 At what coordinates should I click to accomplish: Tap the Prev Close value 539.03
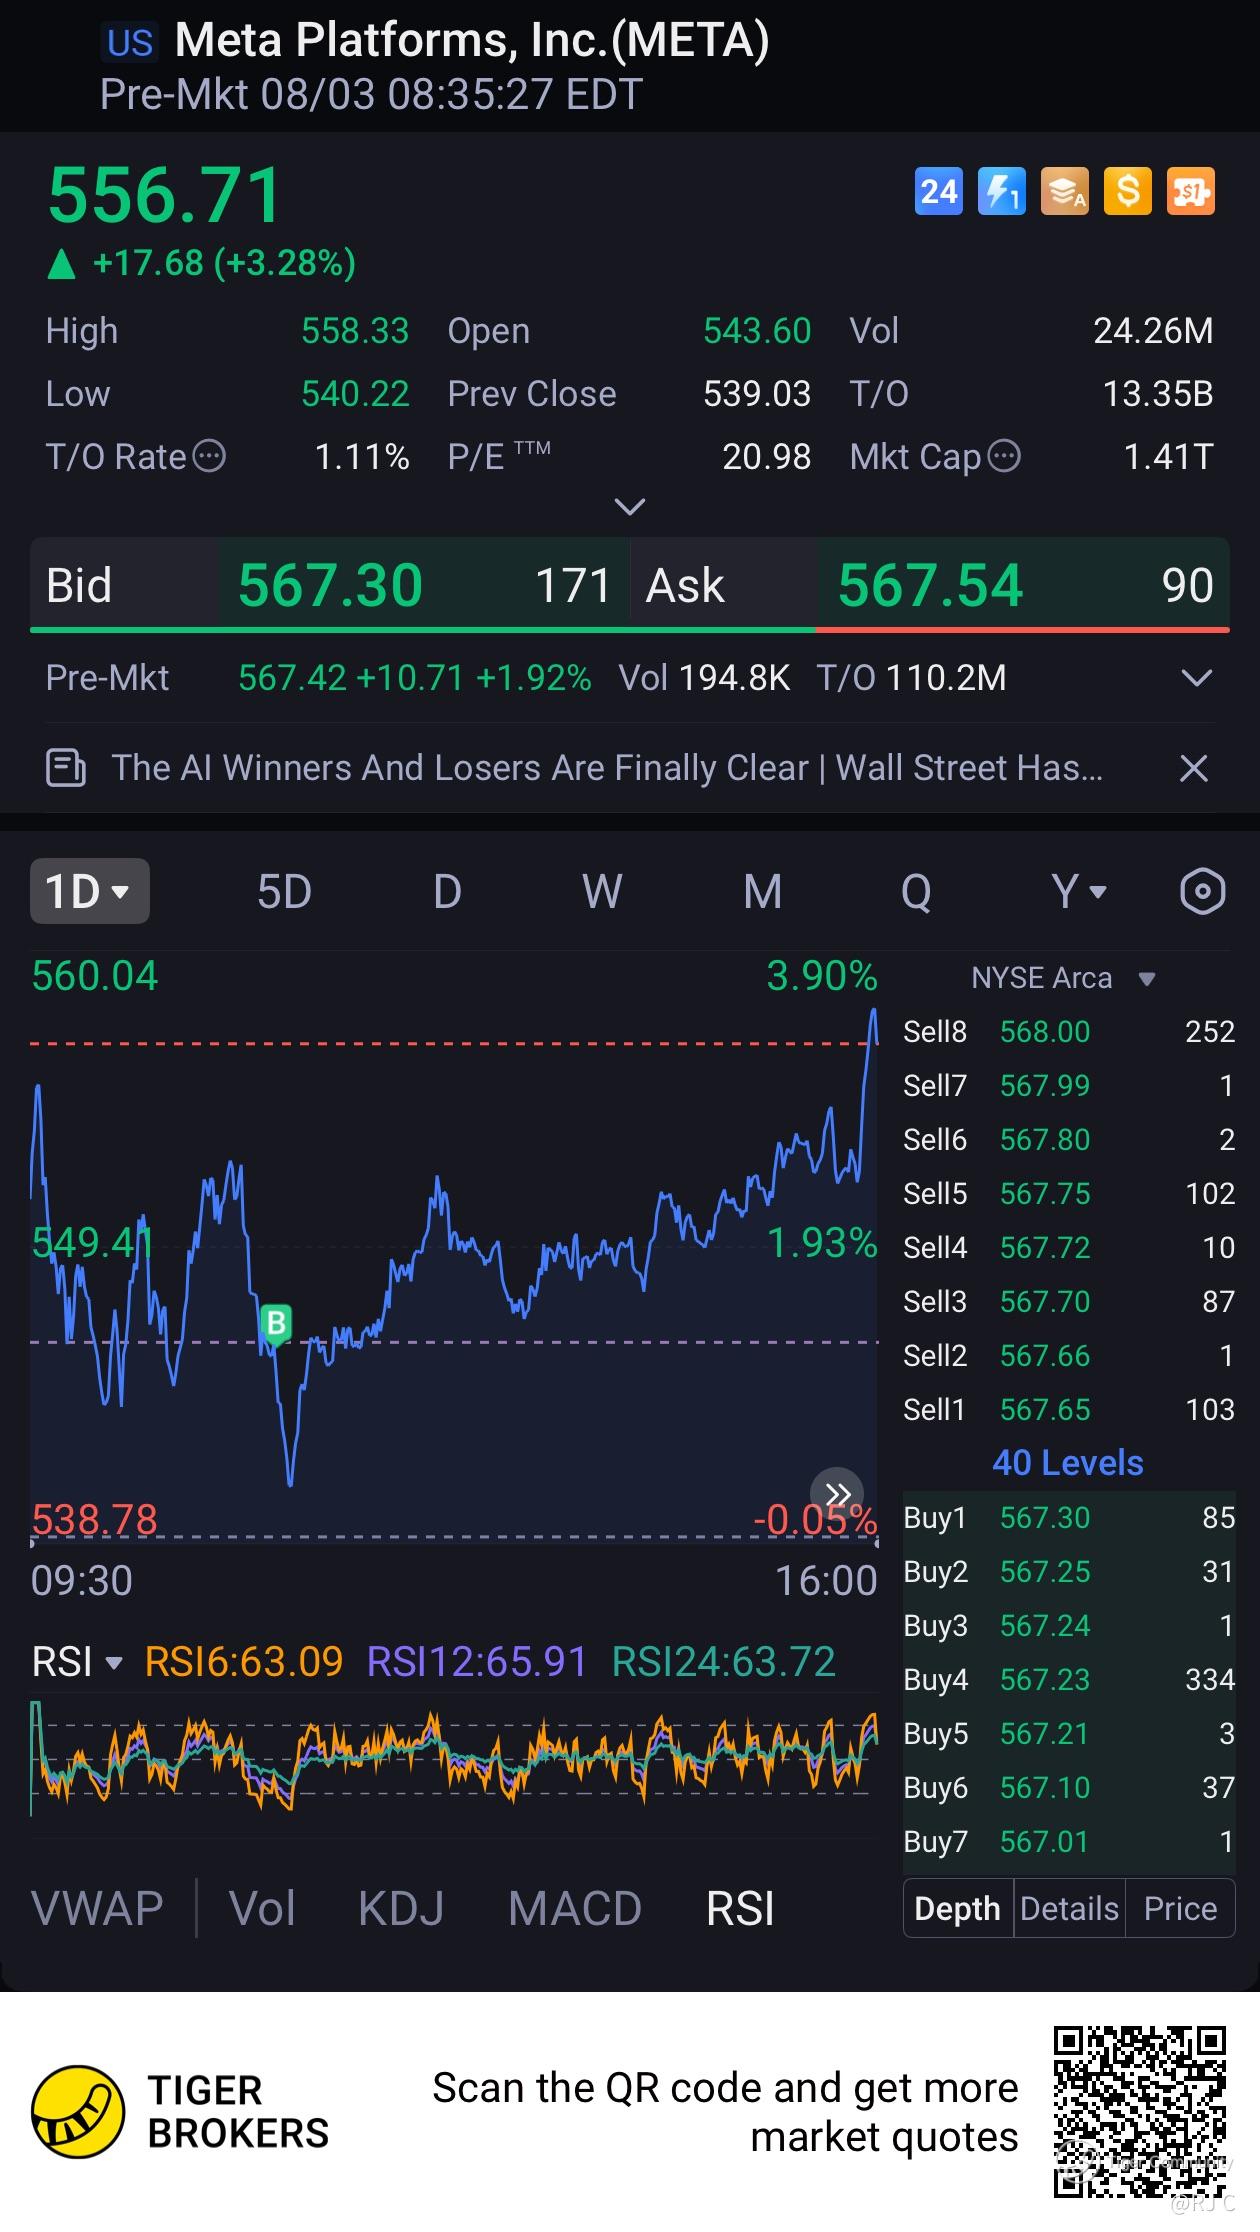(757, 394)
